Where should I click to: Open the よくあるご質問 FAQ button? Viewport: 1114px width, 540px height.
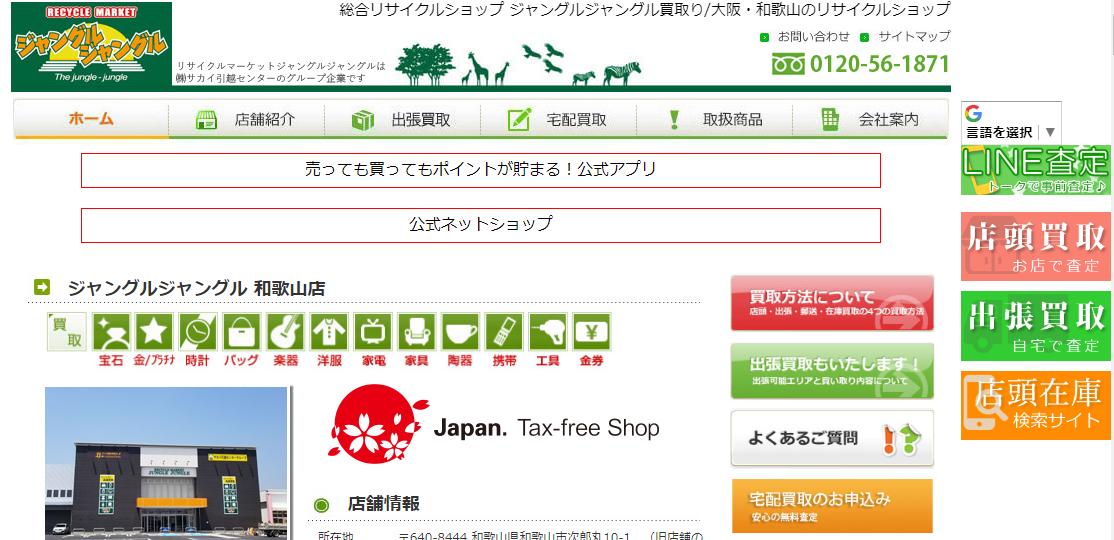point(832,439)
